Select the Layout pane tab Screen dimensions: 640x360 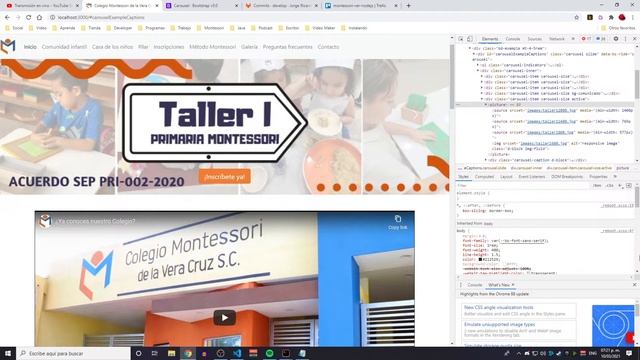point(506,177)
